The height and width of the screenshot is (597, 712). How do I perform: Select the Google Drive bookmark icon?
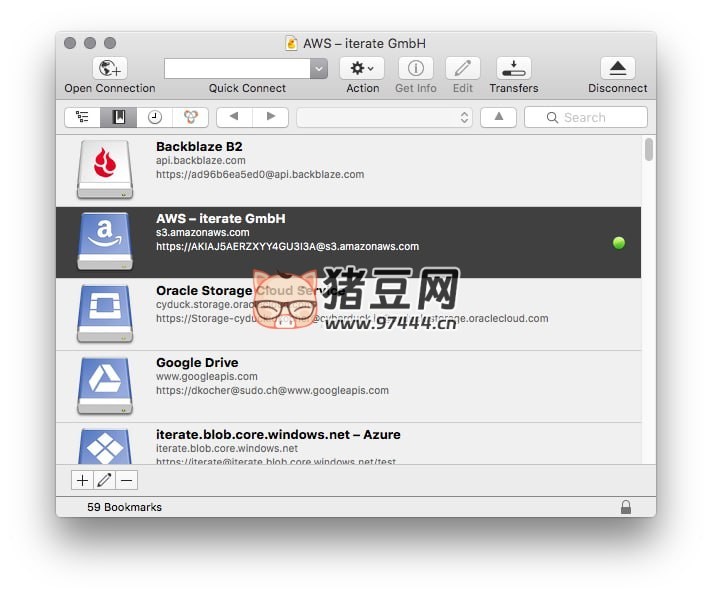pos(105,385)
